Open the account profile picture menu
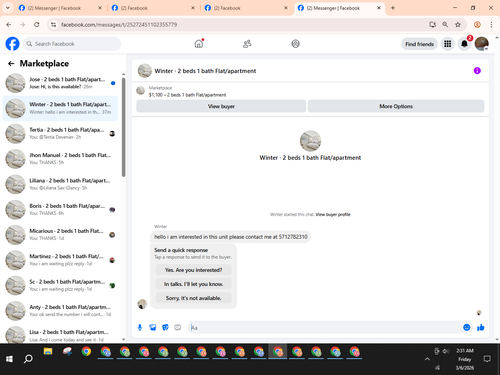The height and width of the screenshot is (375, 500). (x=482, y=44)
